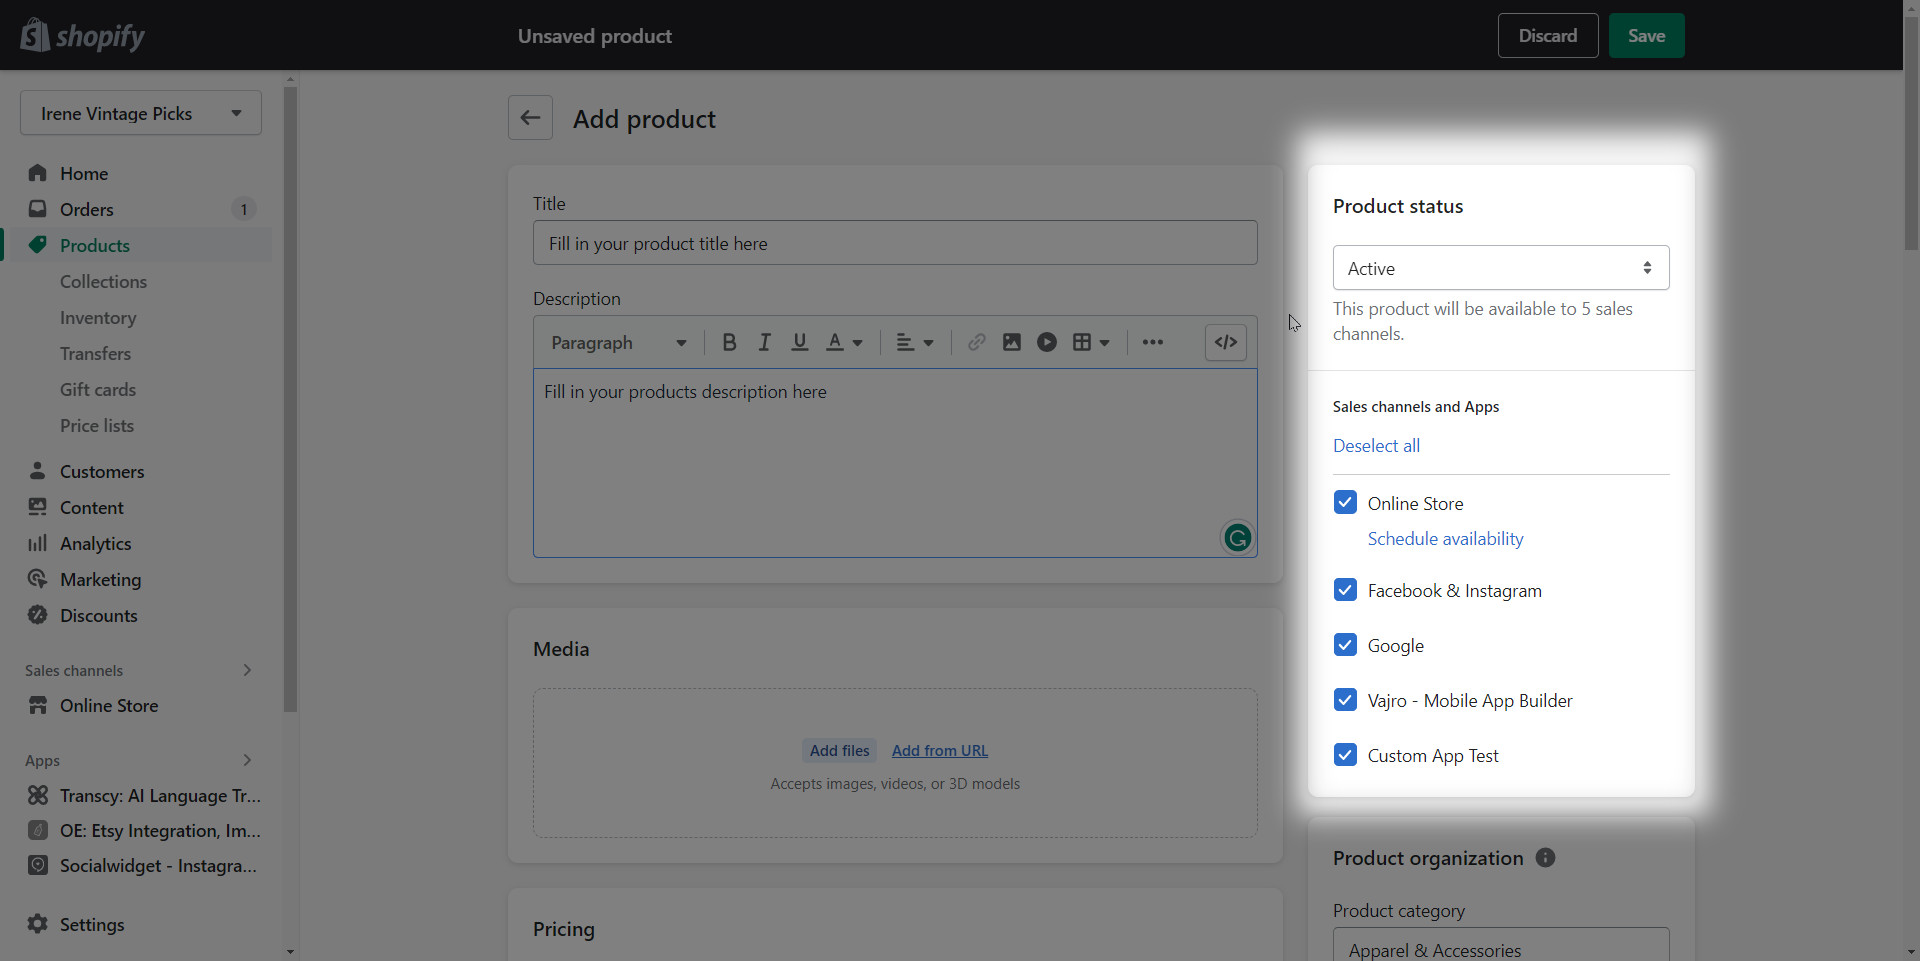Image resolution: width=1920 pixels, height=961 pixels.
Task: Click Deselect all link
Action: coord(1376,446)
